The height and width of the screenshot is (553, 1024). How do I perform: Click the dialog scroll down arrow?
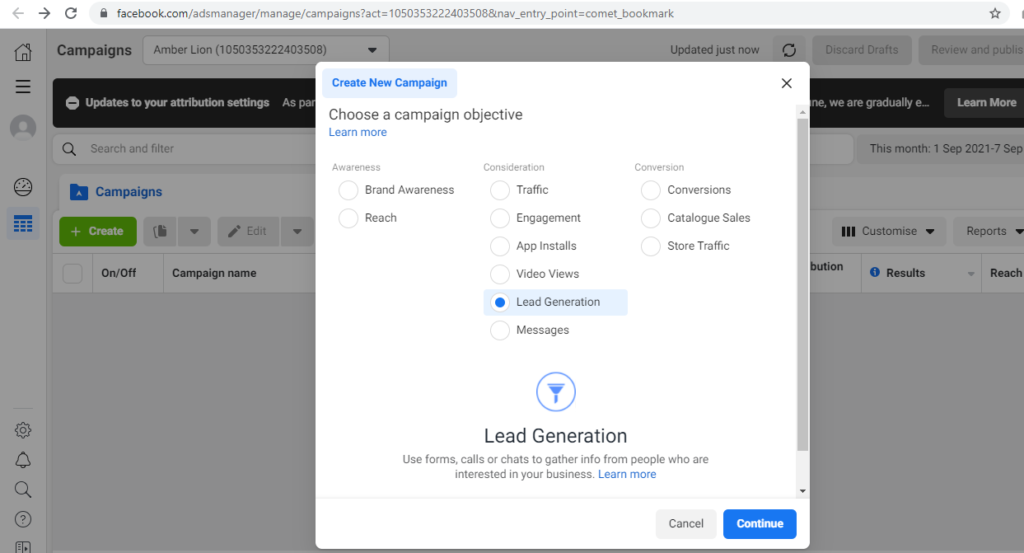coord(803,491)
